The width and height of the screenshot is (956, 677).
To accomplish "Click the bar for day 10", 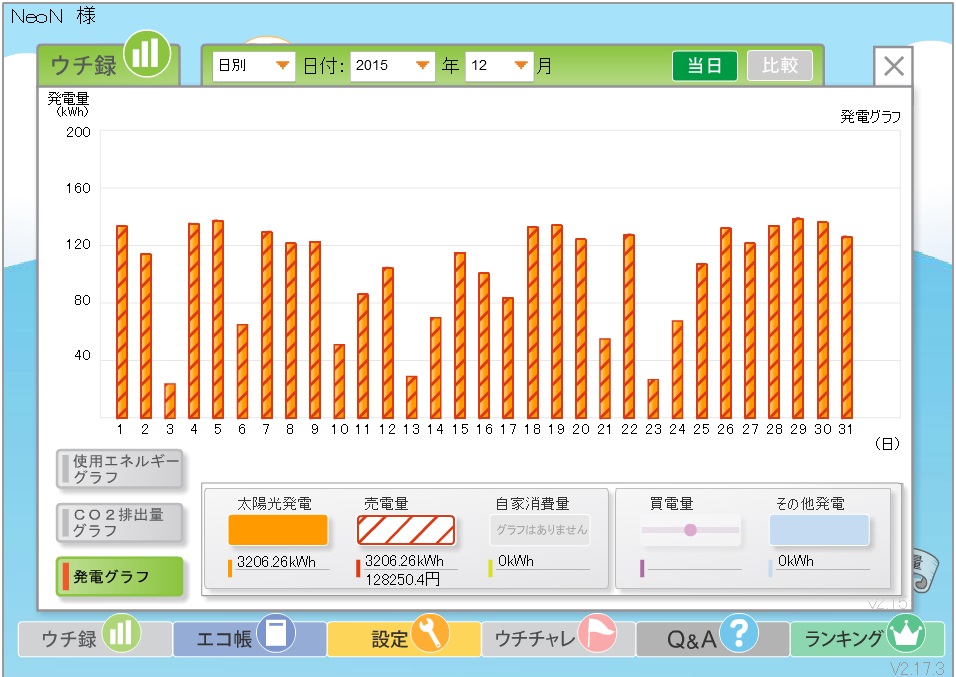I will coord(339,381).
